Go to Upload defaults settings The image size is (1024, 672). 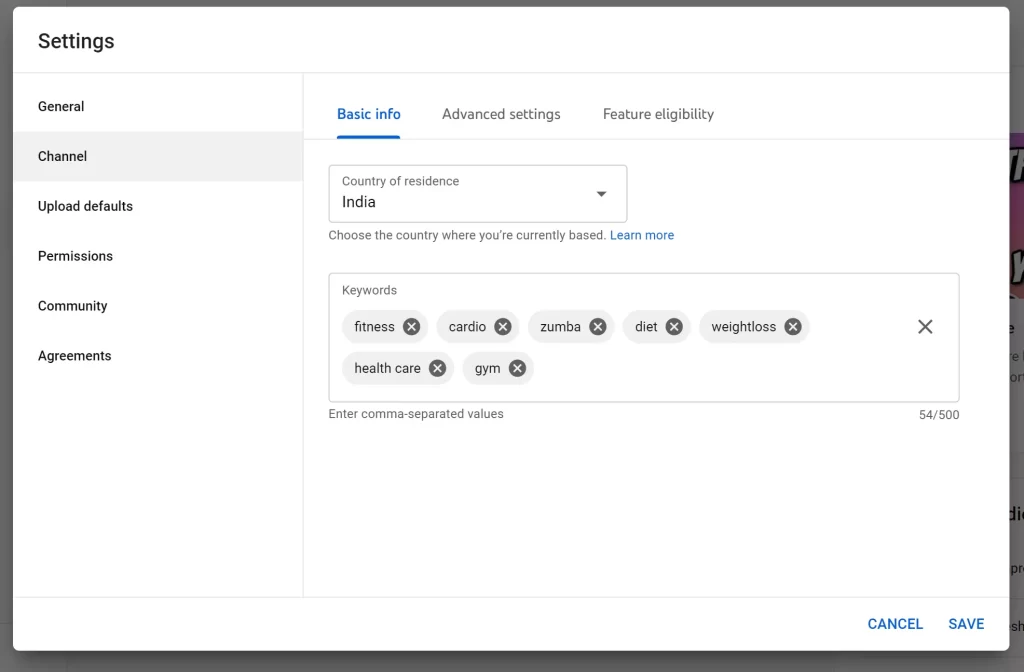(x=85, y=206)
